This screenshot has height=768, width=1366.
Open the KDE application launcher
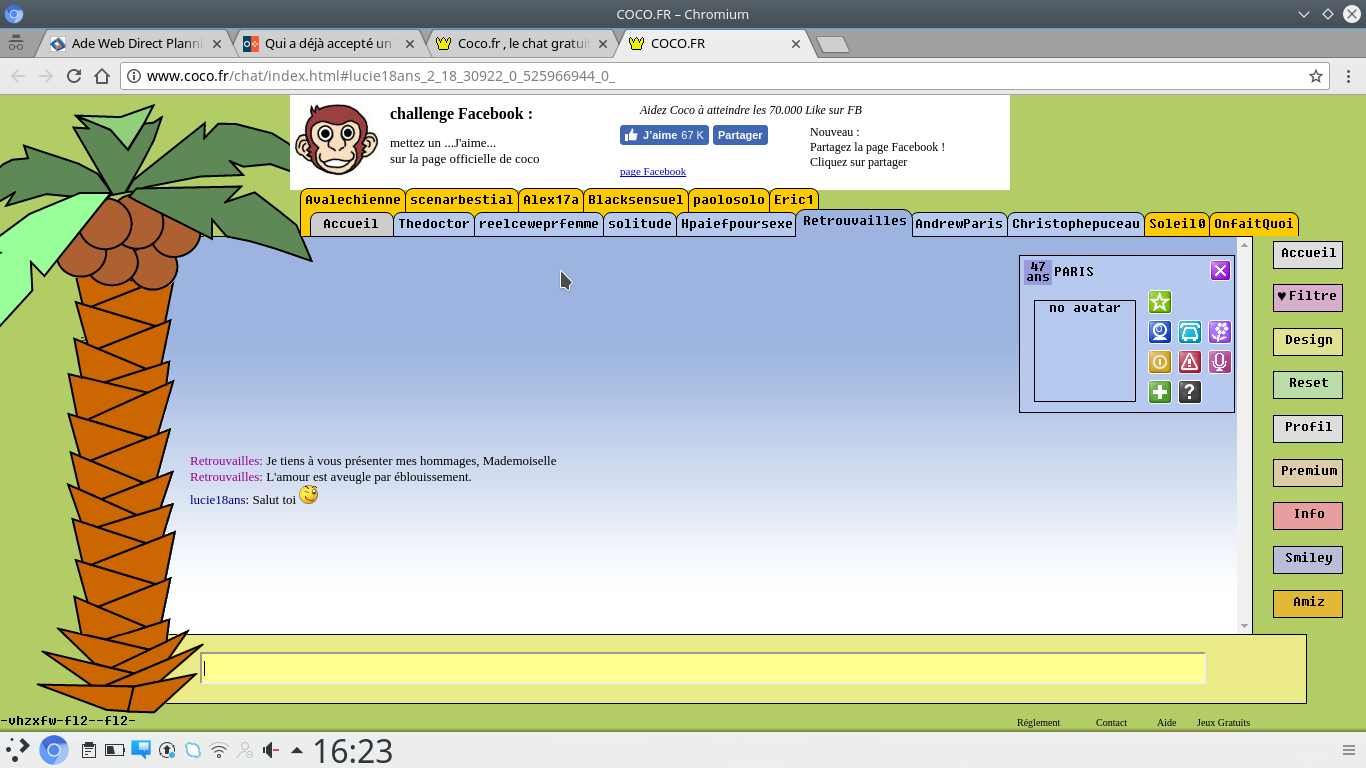18,750
